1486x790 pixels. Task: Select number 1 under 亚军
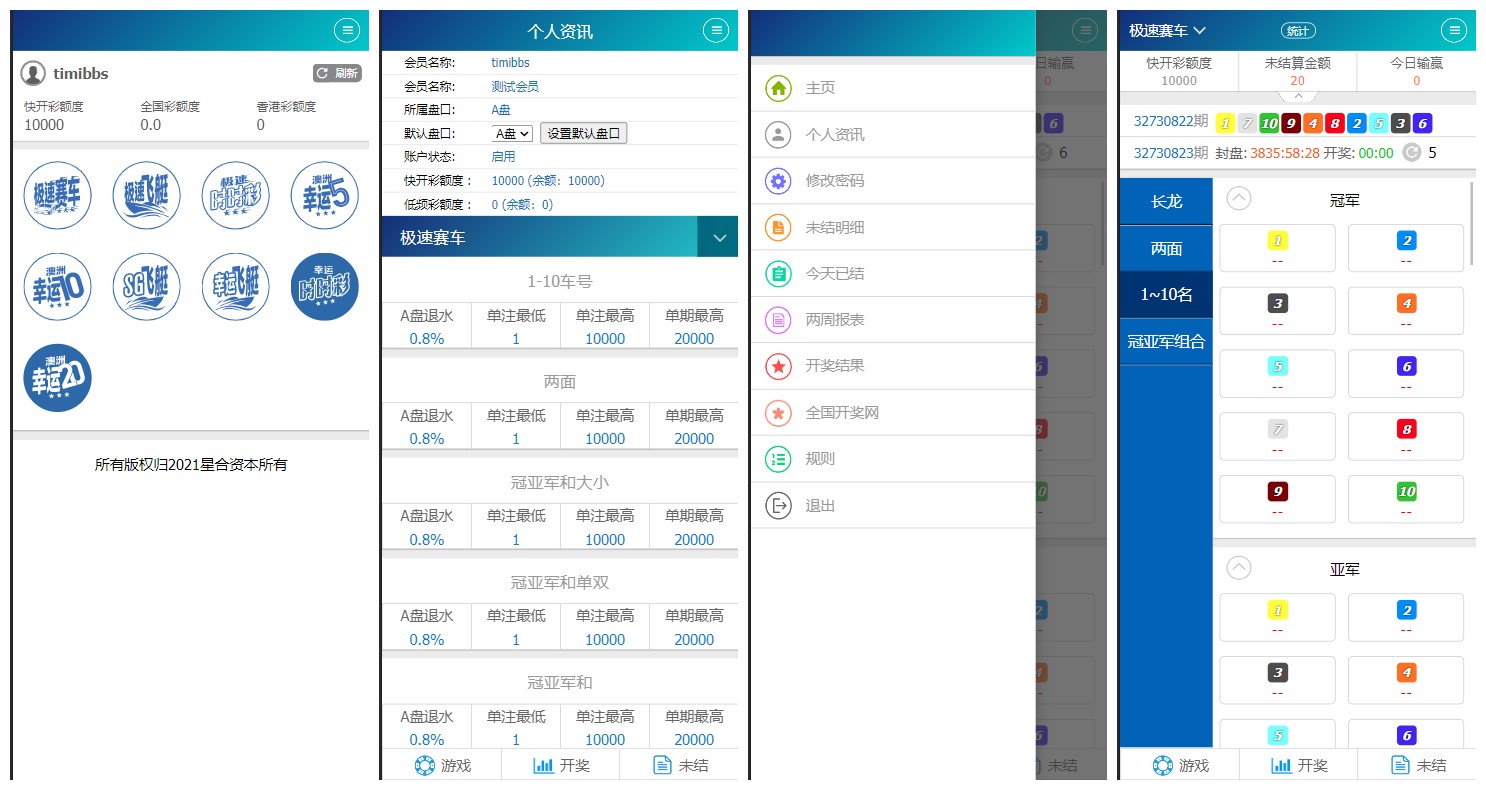coord(1277,618)
